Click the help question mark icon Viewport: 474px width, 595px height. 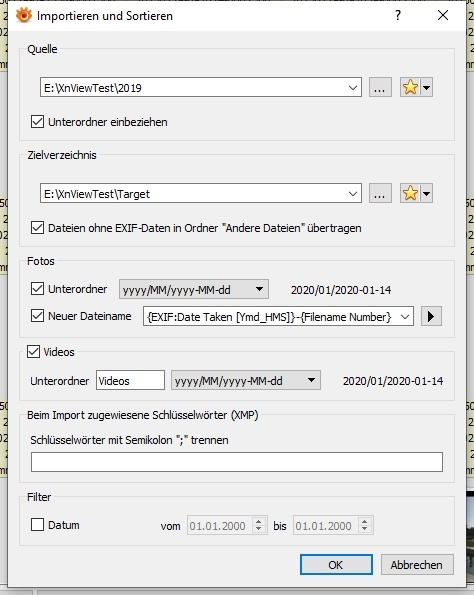click(x=398, y=16)
